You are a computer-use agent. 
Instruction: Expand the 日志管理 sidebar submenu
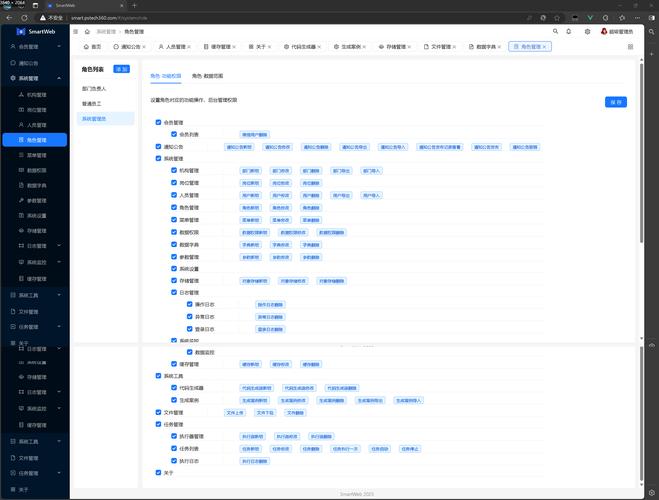[x=59, y=245]
